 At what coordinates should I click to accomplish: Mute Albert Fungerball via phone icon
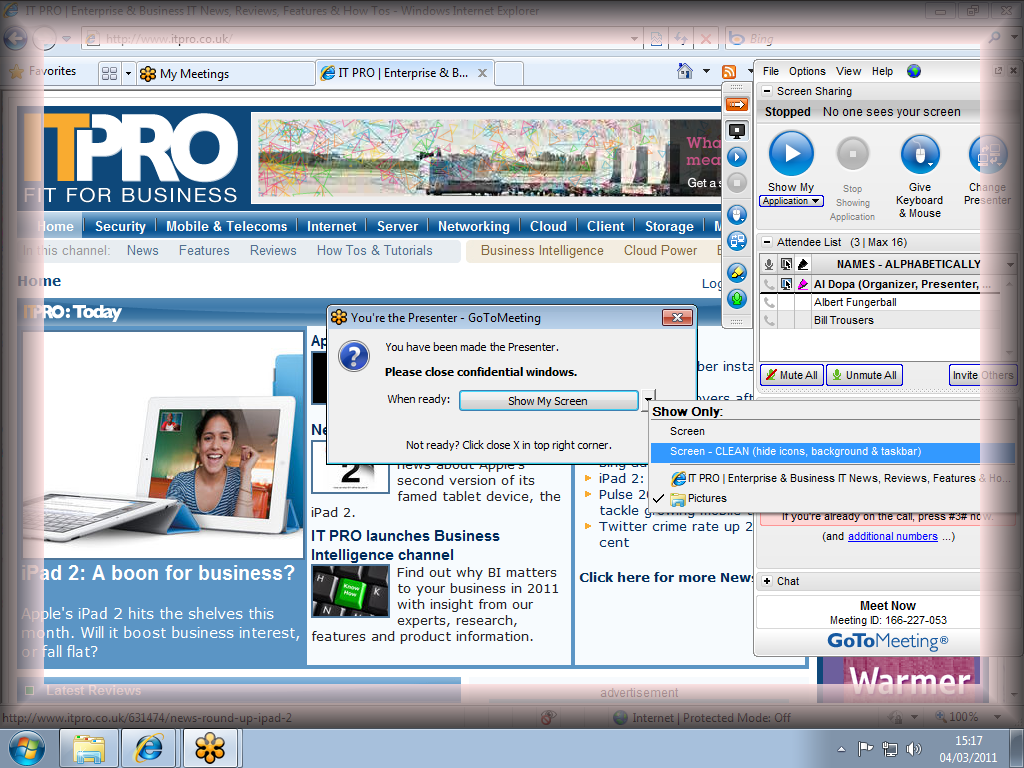[769, 302]
